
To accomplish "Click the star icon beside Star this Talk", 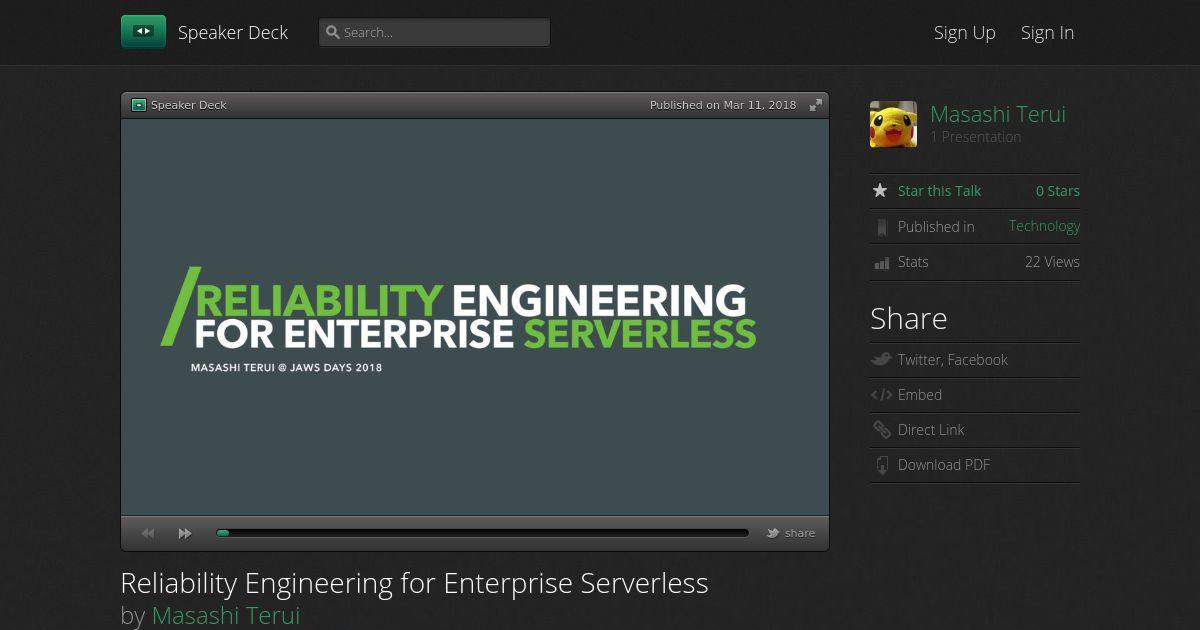I will click(x=880, y=190).
